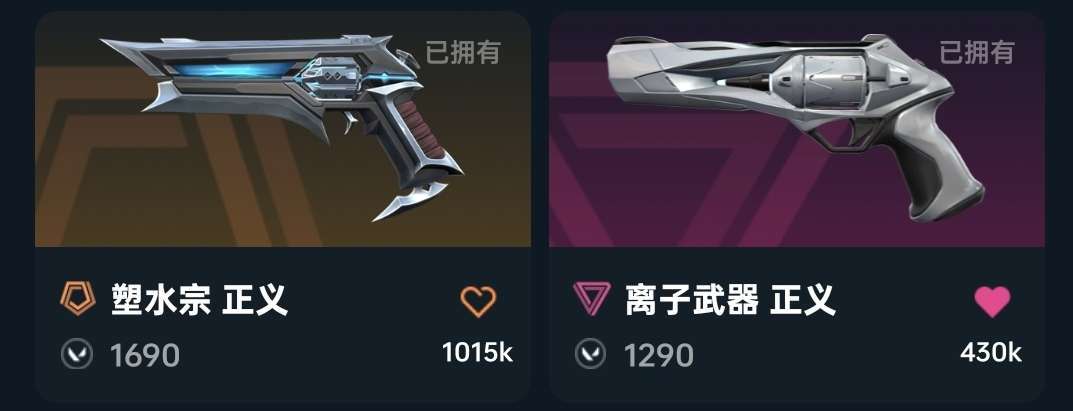Like the 塑水宗 正义 skin with outline heart
This screenshot has height=411, width=1073.
(x=478, y=301)
